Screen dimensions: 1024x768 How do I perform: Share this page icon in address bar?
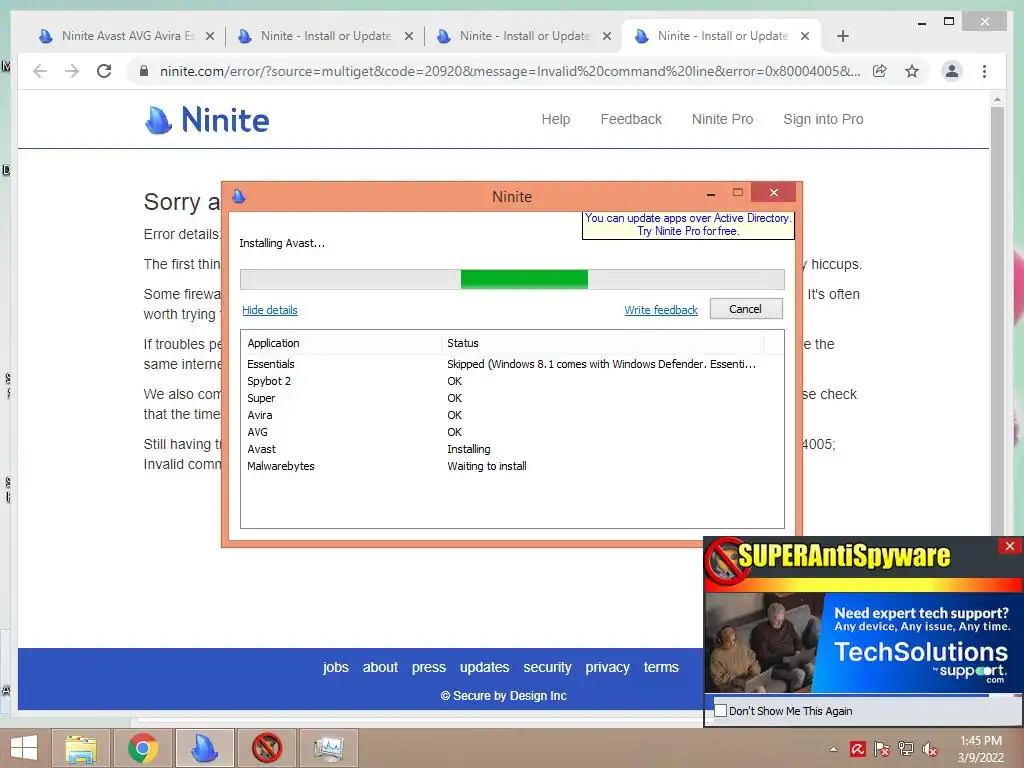click(x=880, y=71)
